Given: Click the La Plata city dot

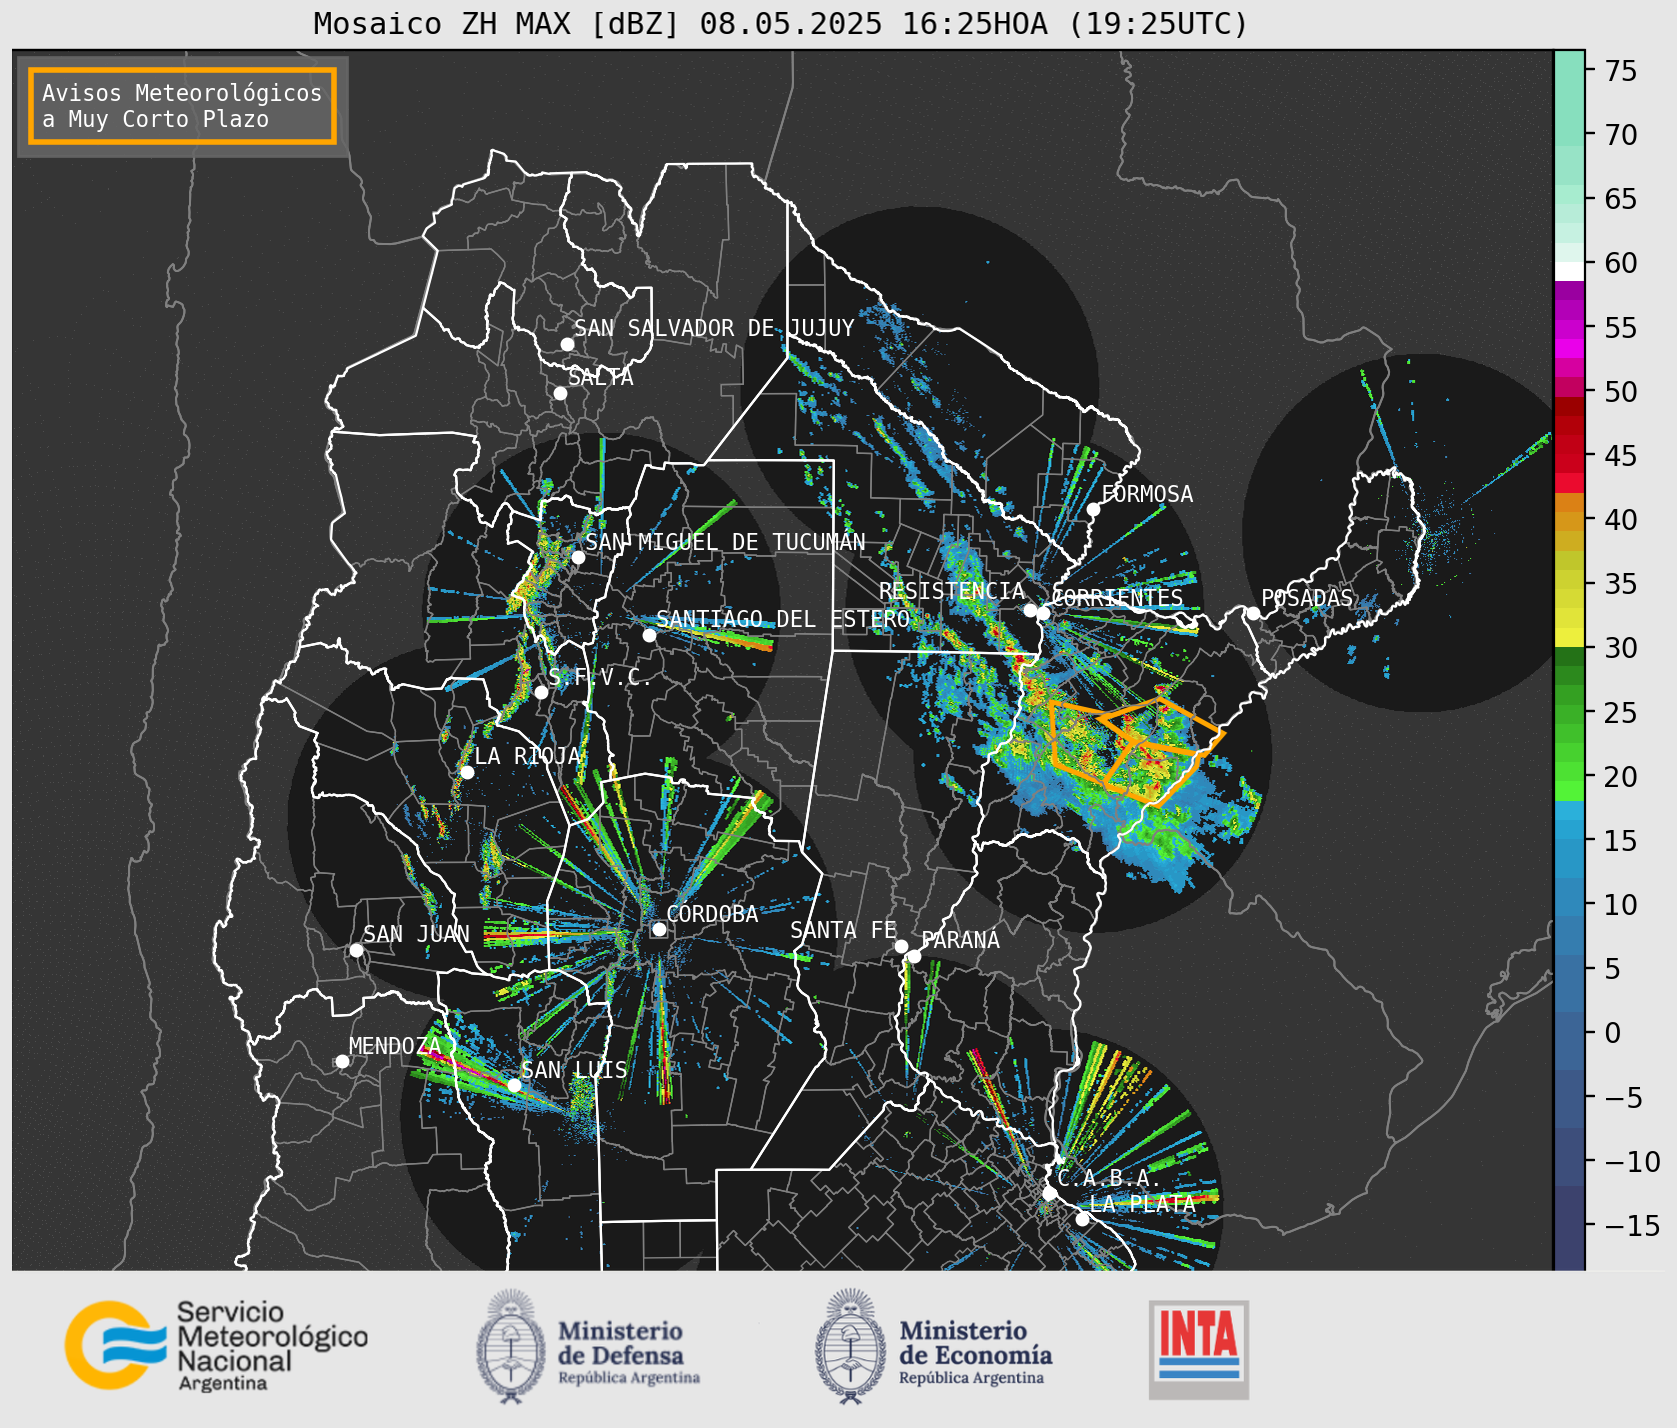Looking at the screenshot, I should pyautogui.click(x=1082, y=1219).
